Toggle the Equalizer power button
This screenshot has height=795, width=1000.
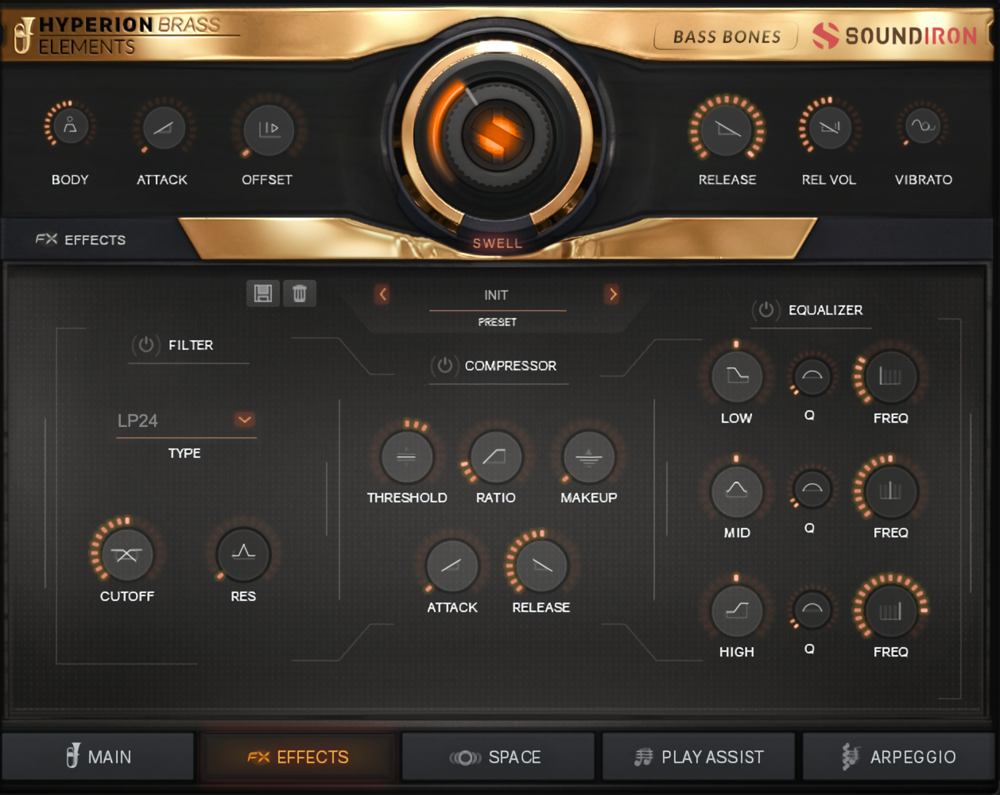766,310
